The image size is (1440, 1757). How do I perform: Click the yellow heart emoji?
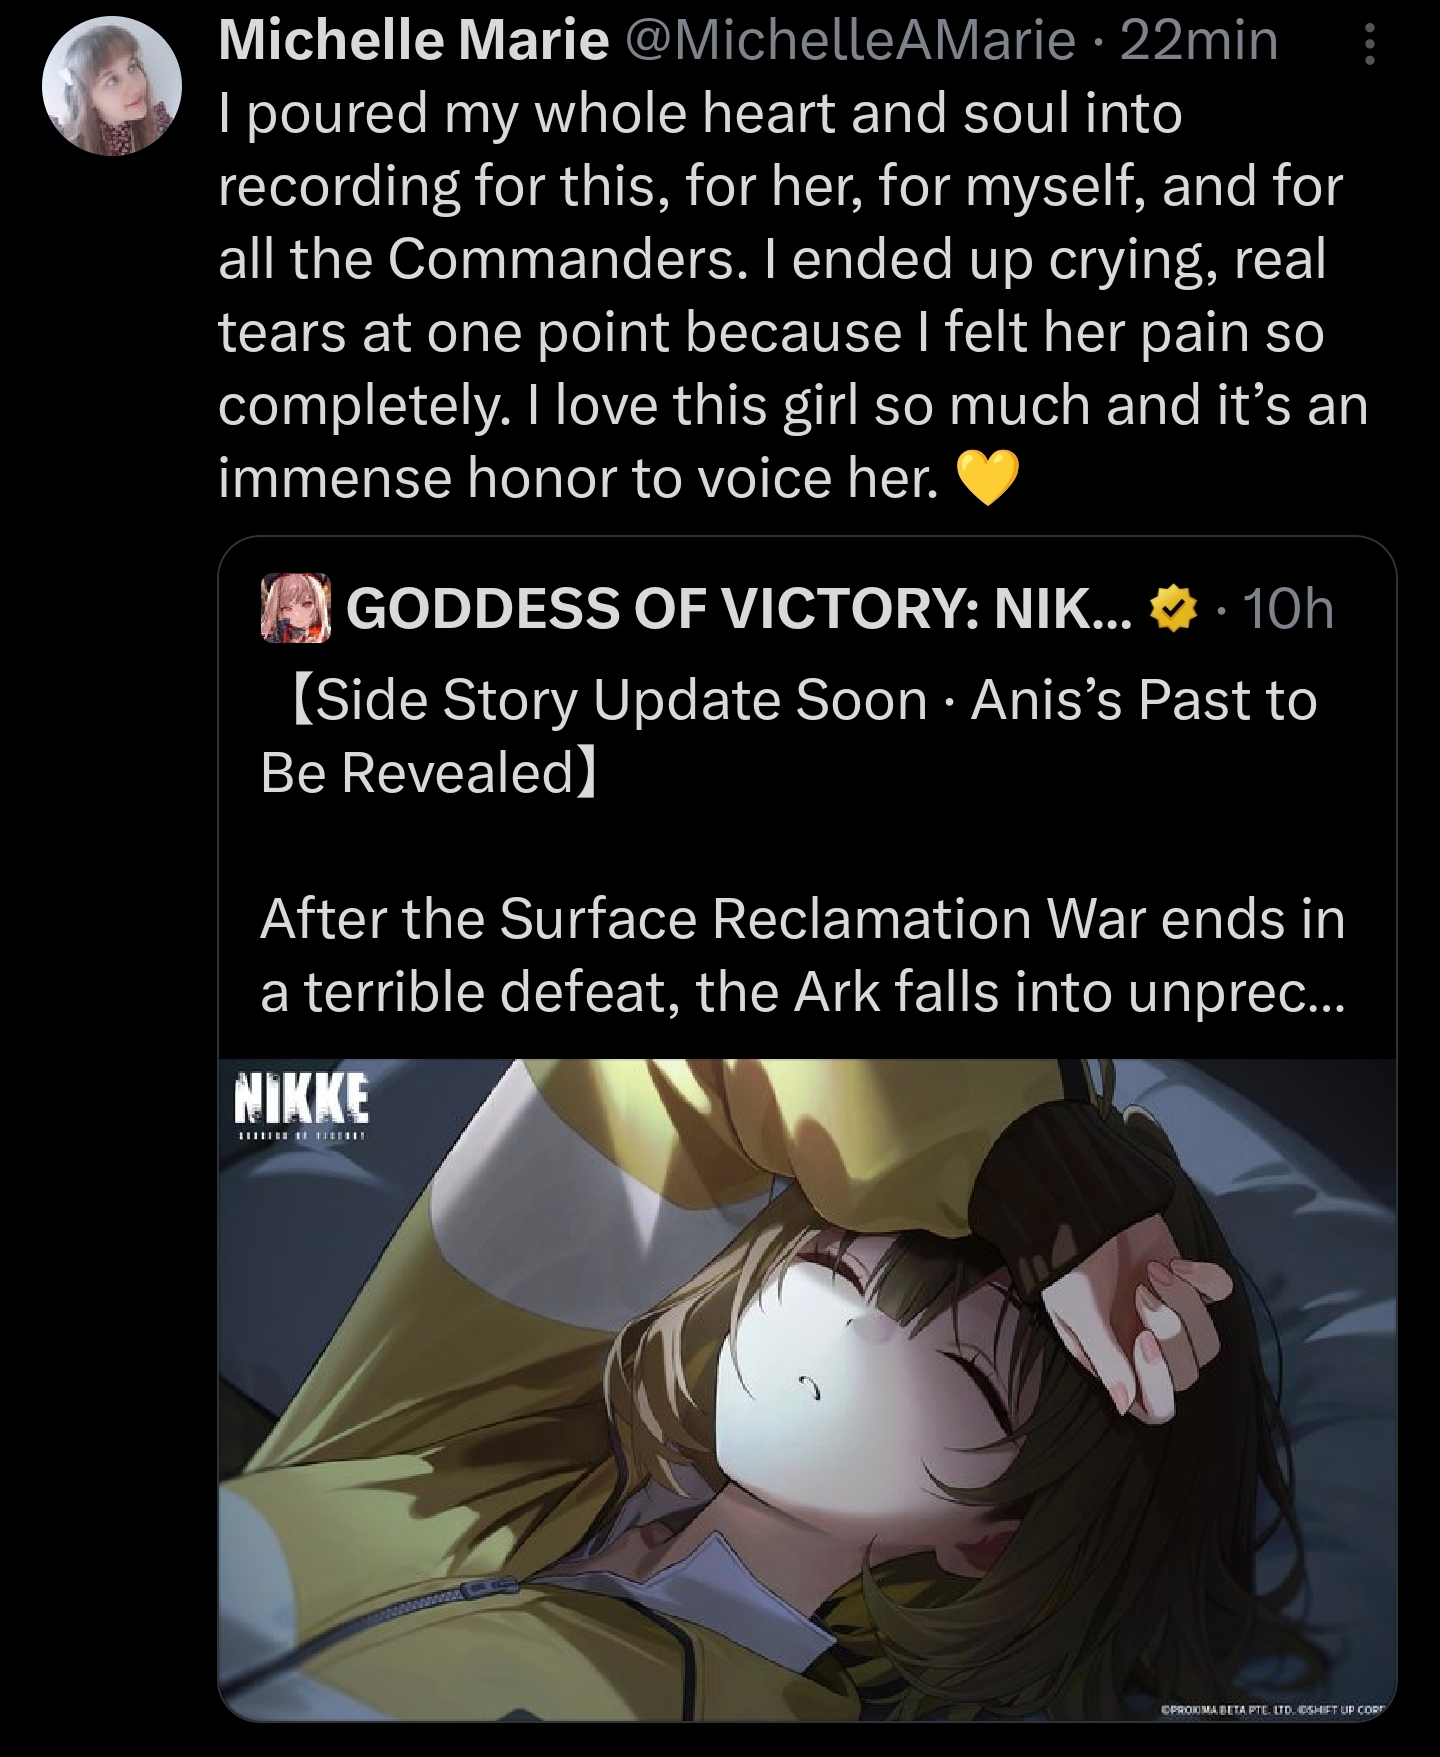pyautogui.click(x=987, y=478)
